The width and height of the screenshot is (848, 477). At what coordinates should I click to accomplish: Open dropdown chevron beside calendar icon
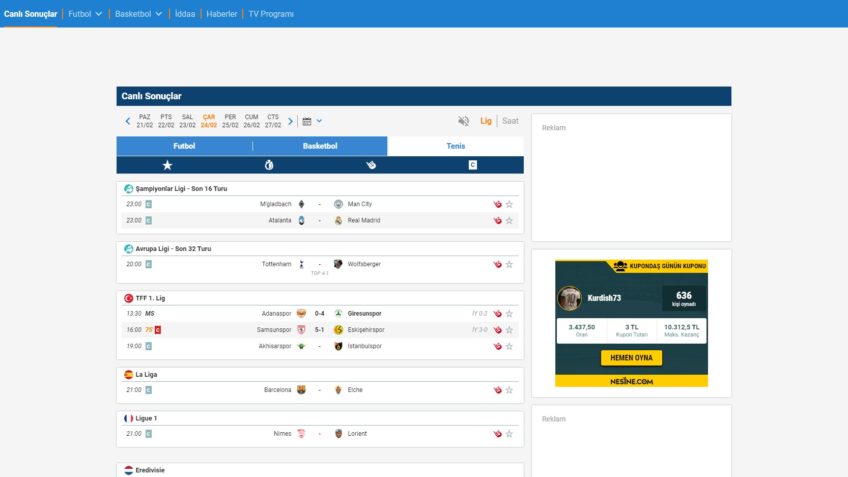tap(319, 121)
